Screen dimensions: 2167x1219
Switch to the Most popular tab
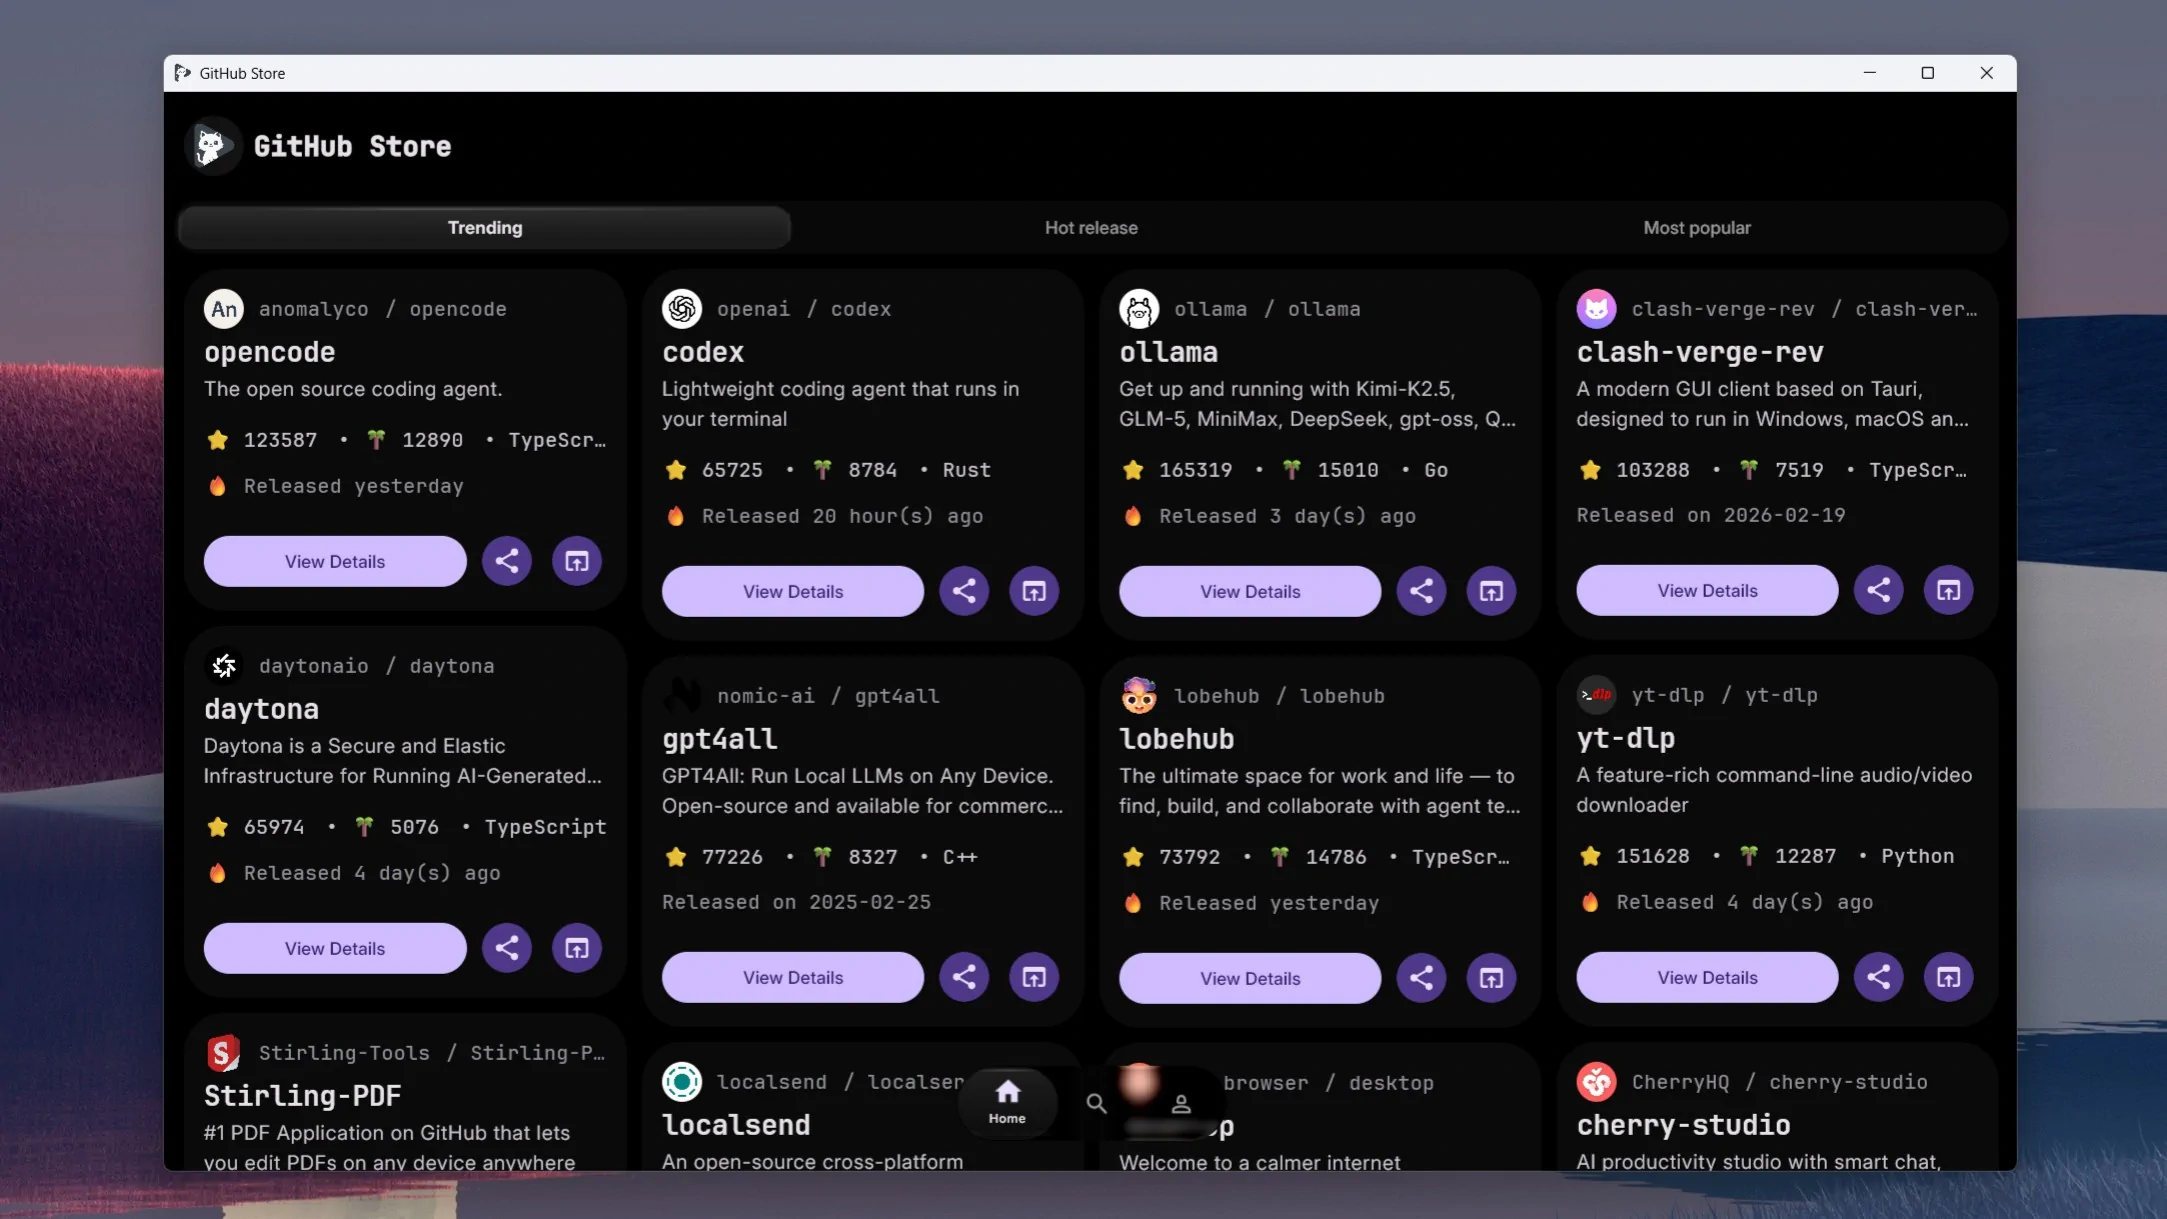[1696, 227]
